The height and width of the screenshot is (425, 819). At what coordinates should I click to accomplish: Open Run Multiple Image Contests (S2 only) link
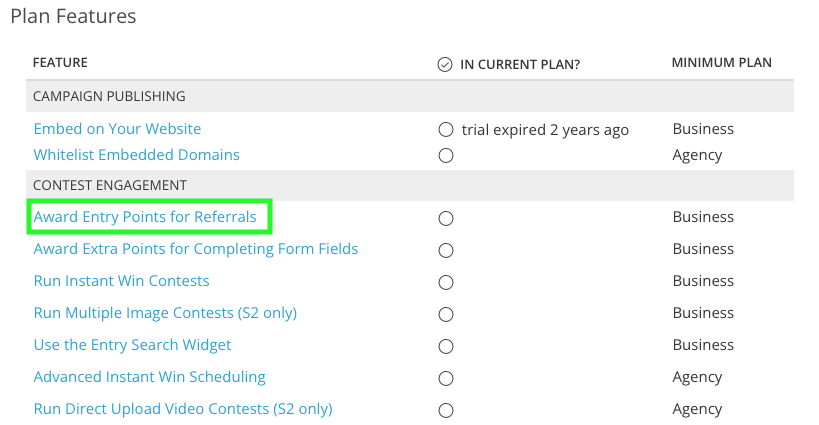166,313
